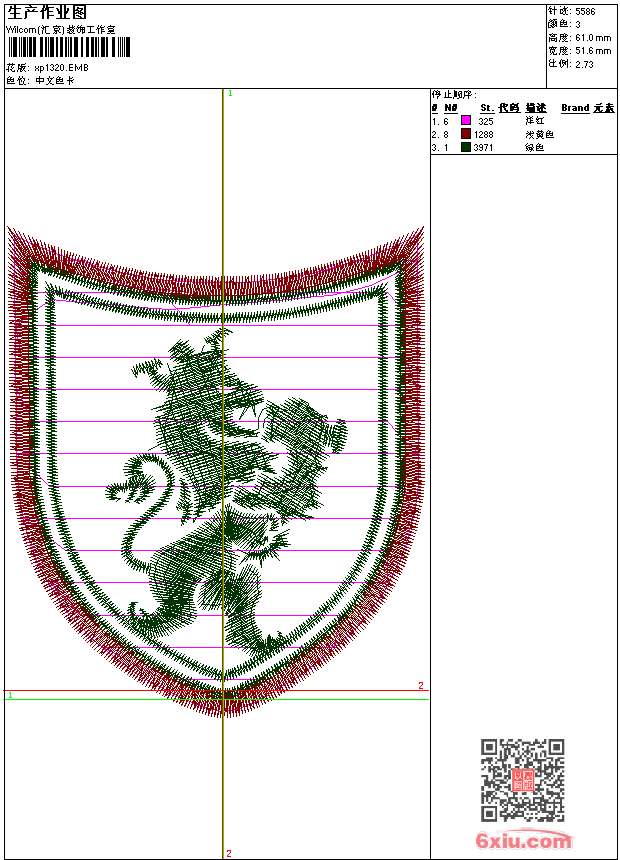The width and height of the screenshot is (620, 860).
Task: Click the stitch count 1288
Action: pos(483,134)
